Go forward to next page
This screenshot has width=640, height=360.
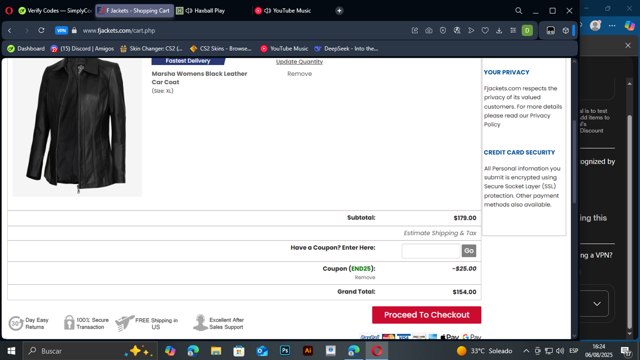(x=26, y=31)
